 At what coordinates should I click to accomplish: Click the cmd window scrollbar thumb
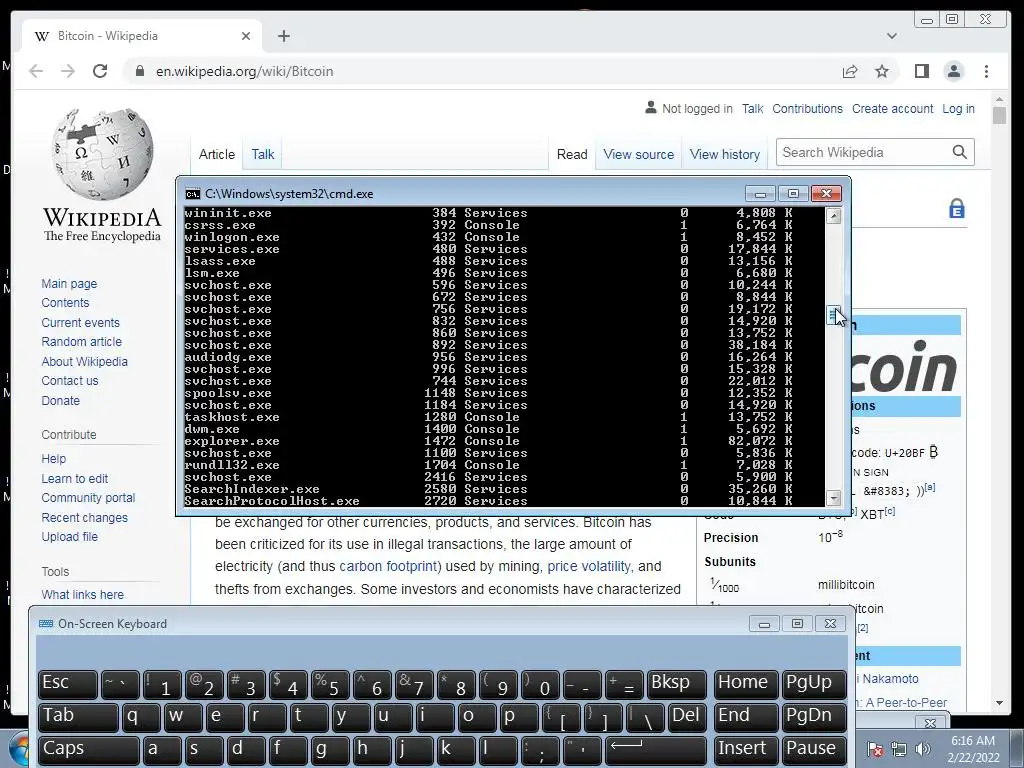(833, 315)
